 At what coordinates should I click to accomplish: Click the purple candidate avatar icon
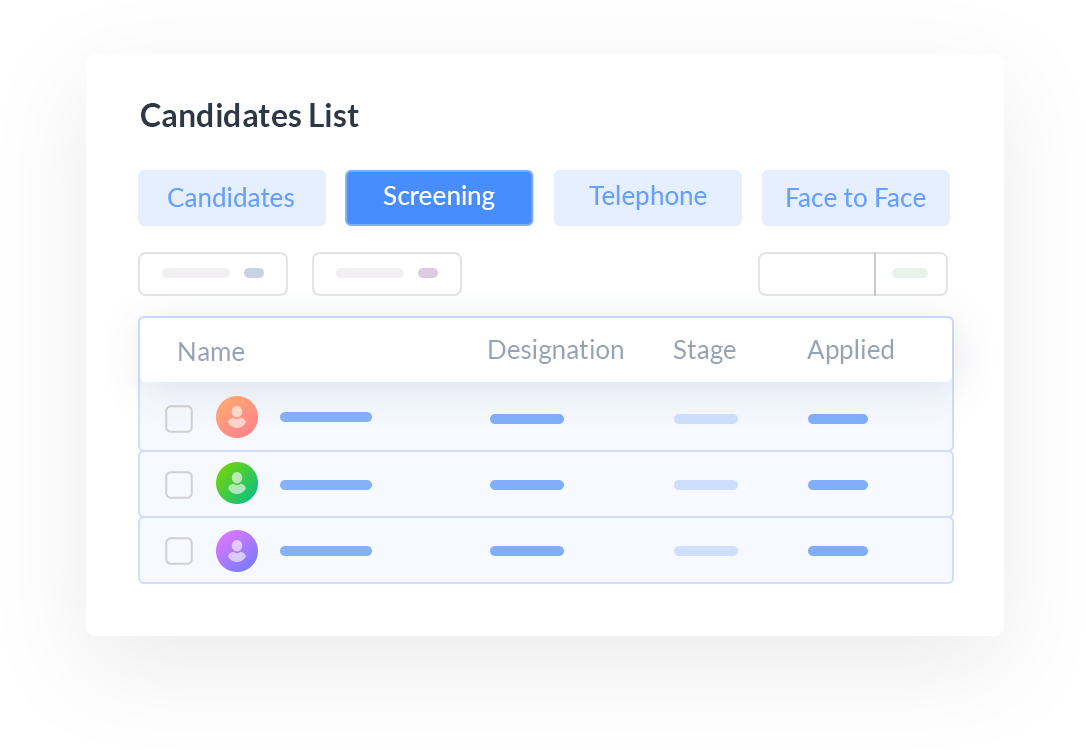tap(237, 551)
